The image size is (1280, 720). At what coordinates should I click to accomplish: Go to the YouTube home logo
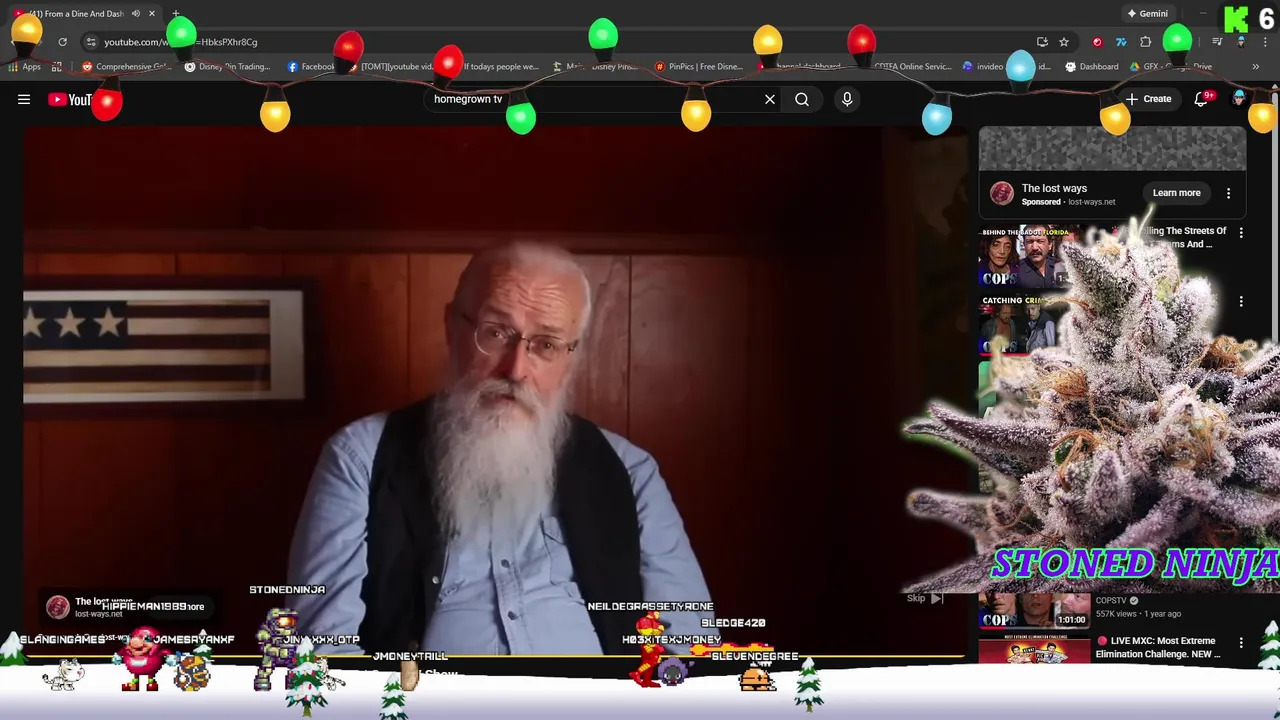70,99
